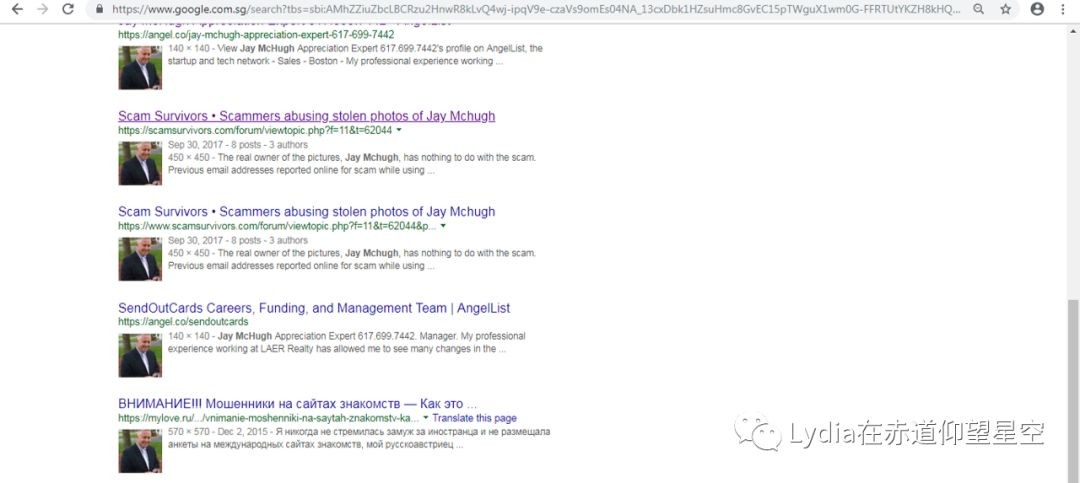The height and width of the screenshot is (483, 1080).
Task: Reload the page with refresh icon
Action: [x=68, y=9]
